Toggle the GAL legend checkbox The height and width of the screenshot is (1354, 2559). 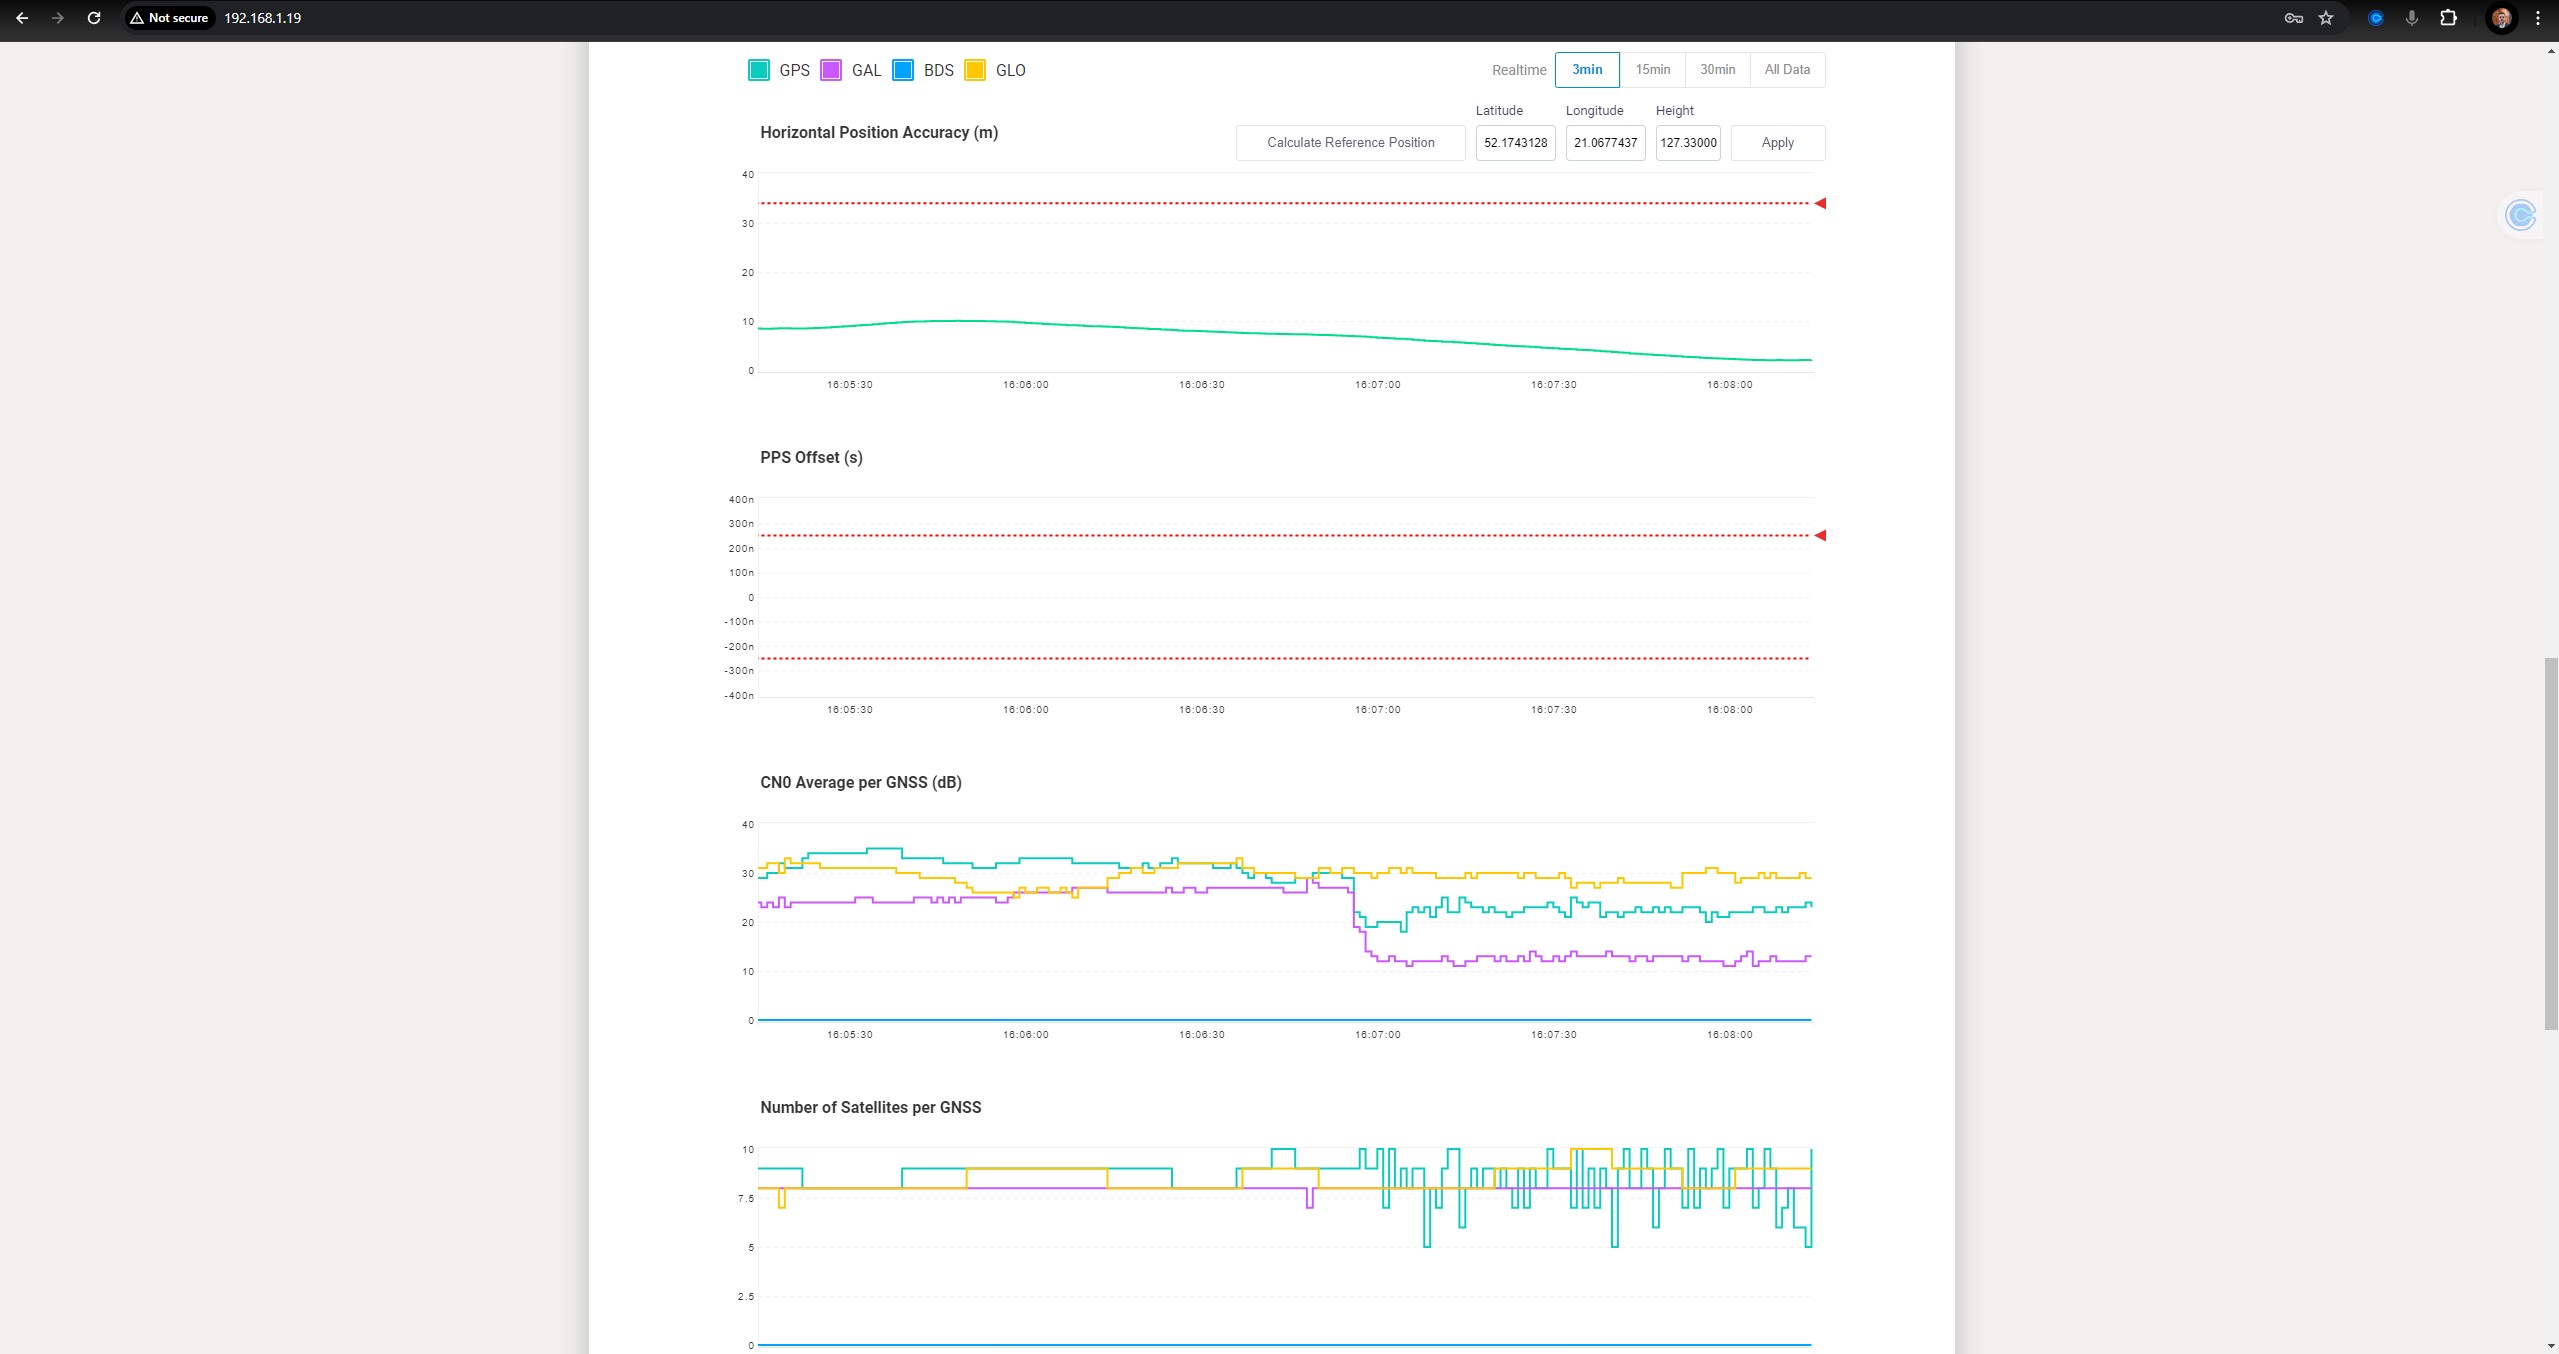pos(831,70)
